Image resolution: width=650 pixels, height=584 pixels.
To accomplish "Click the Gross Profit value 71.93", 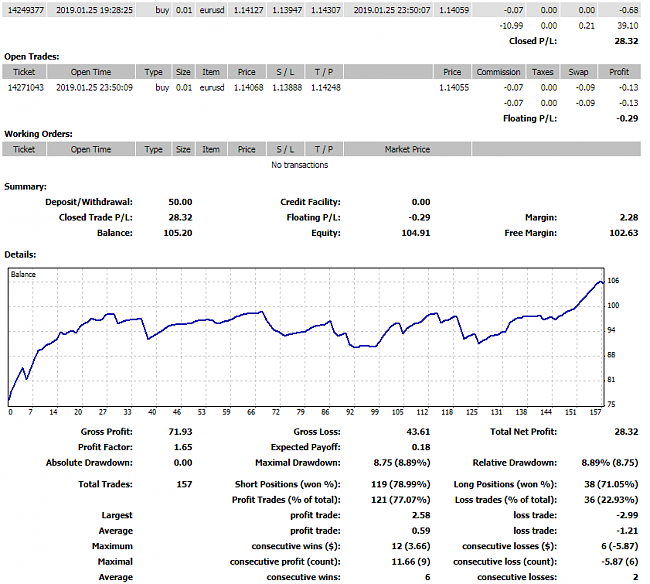I will click(x=180, y=432).
